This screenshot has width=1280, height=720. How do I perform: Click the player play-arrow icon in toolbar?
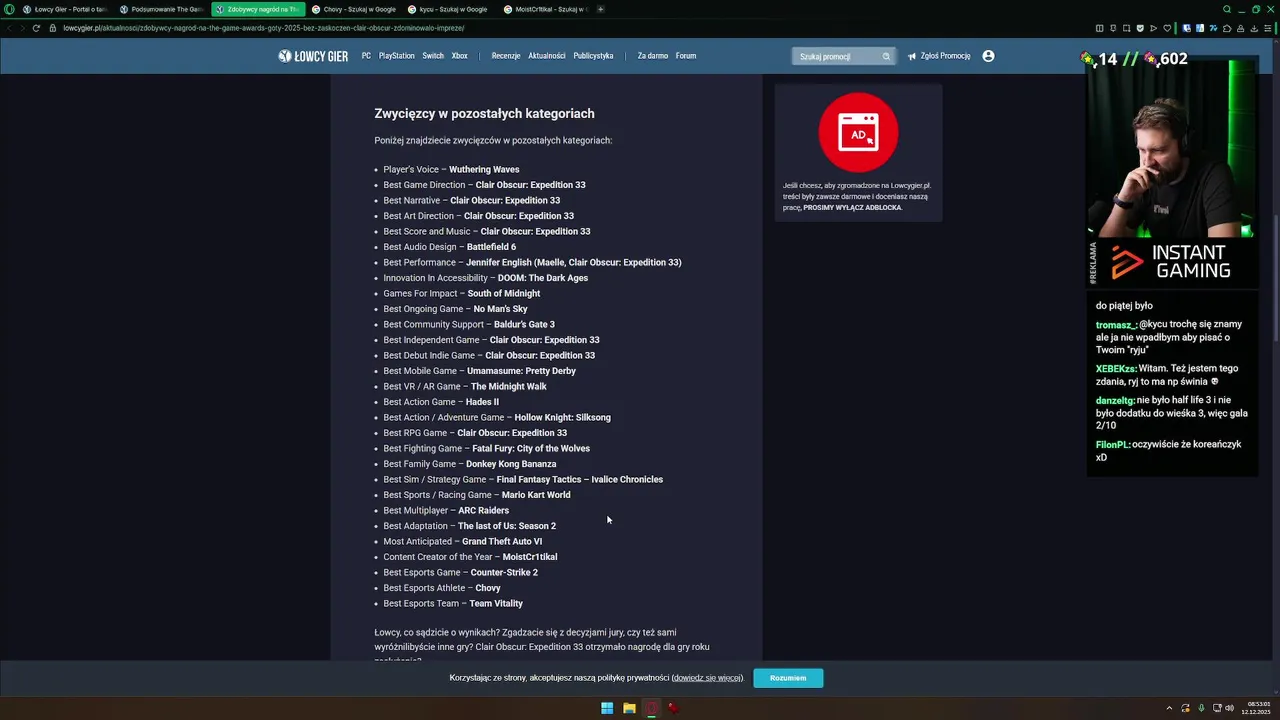click(1153, 28)
